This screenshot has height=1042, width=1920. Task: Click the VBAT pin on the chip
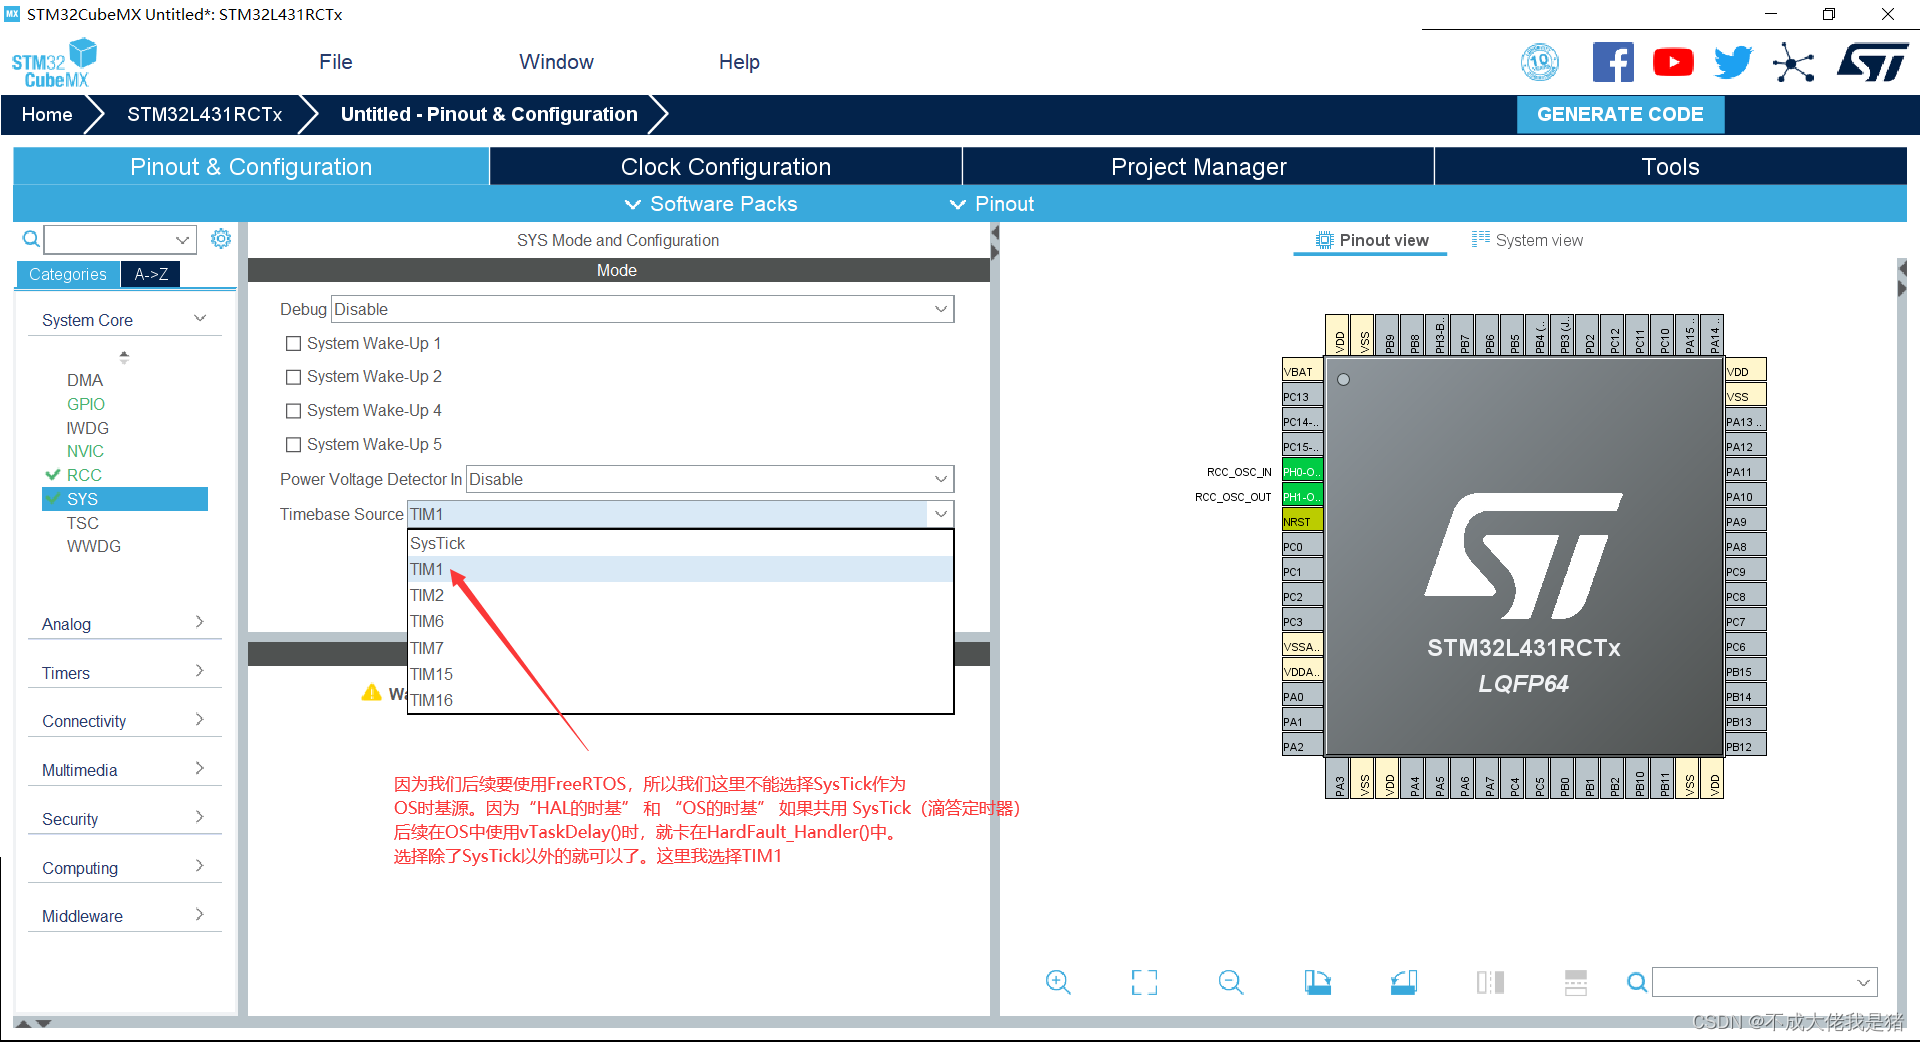pos(1302,371)
